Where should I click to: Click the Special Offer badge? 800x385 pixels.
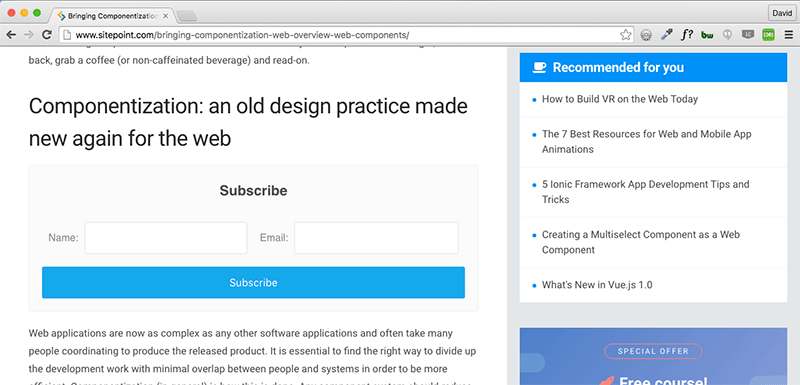tap(653, 351)
